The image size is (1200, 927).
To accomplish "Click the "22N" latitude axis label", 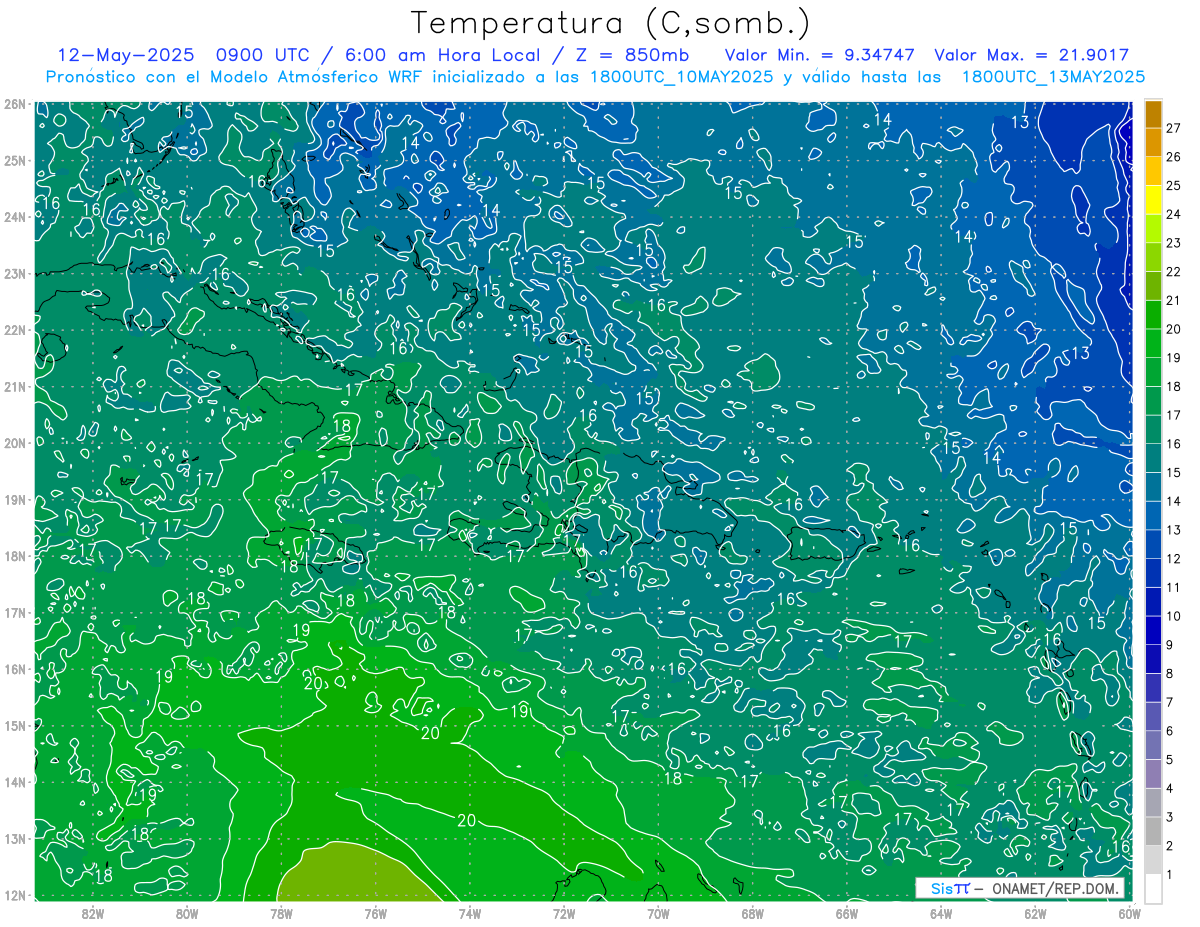I will tap(14, 330).
